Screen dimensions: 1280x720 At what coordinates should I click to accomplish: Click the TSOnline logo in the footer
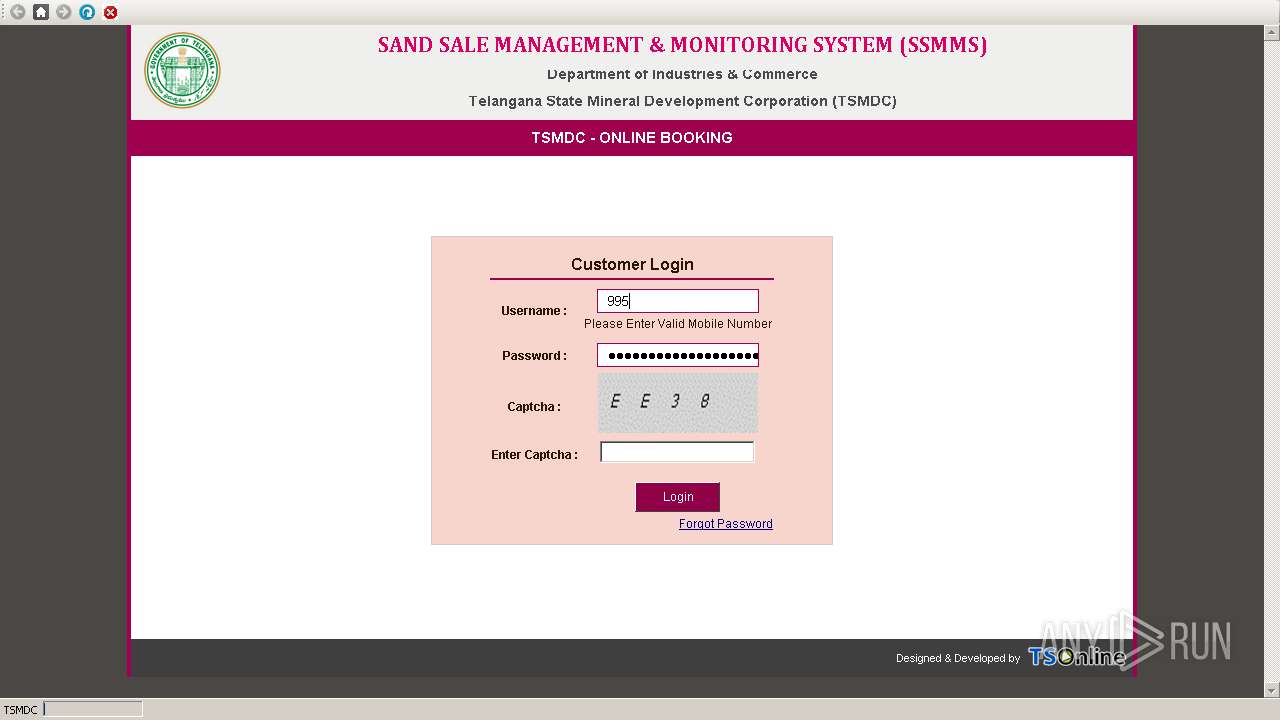click(x=1077, y=656)
